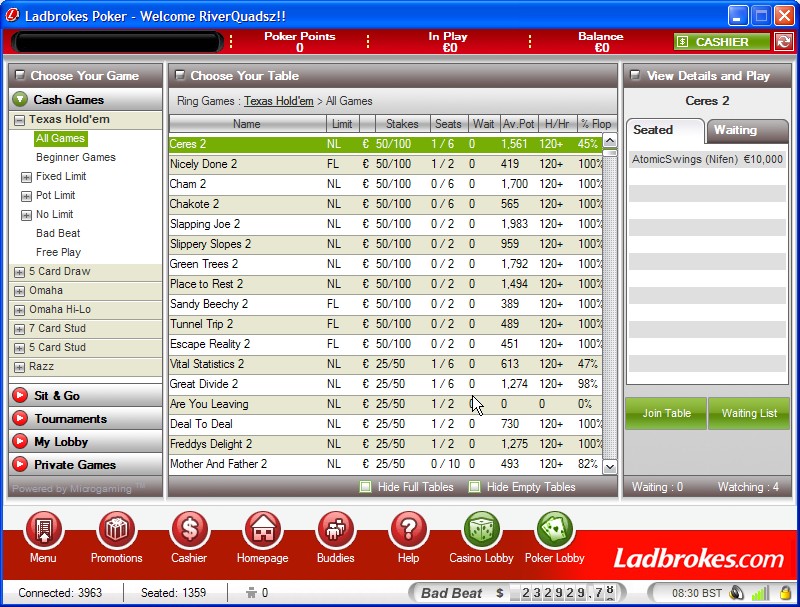Image resolution: width=800 pixels, height=607 pixels.
Task: Select All Games in the game tree
Action: (60, 138)
